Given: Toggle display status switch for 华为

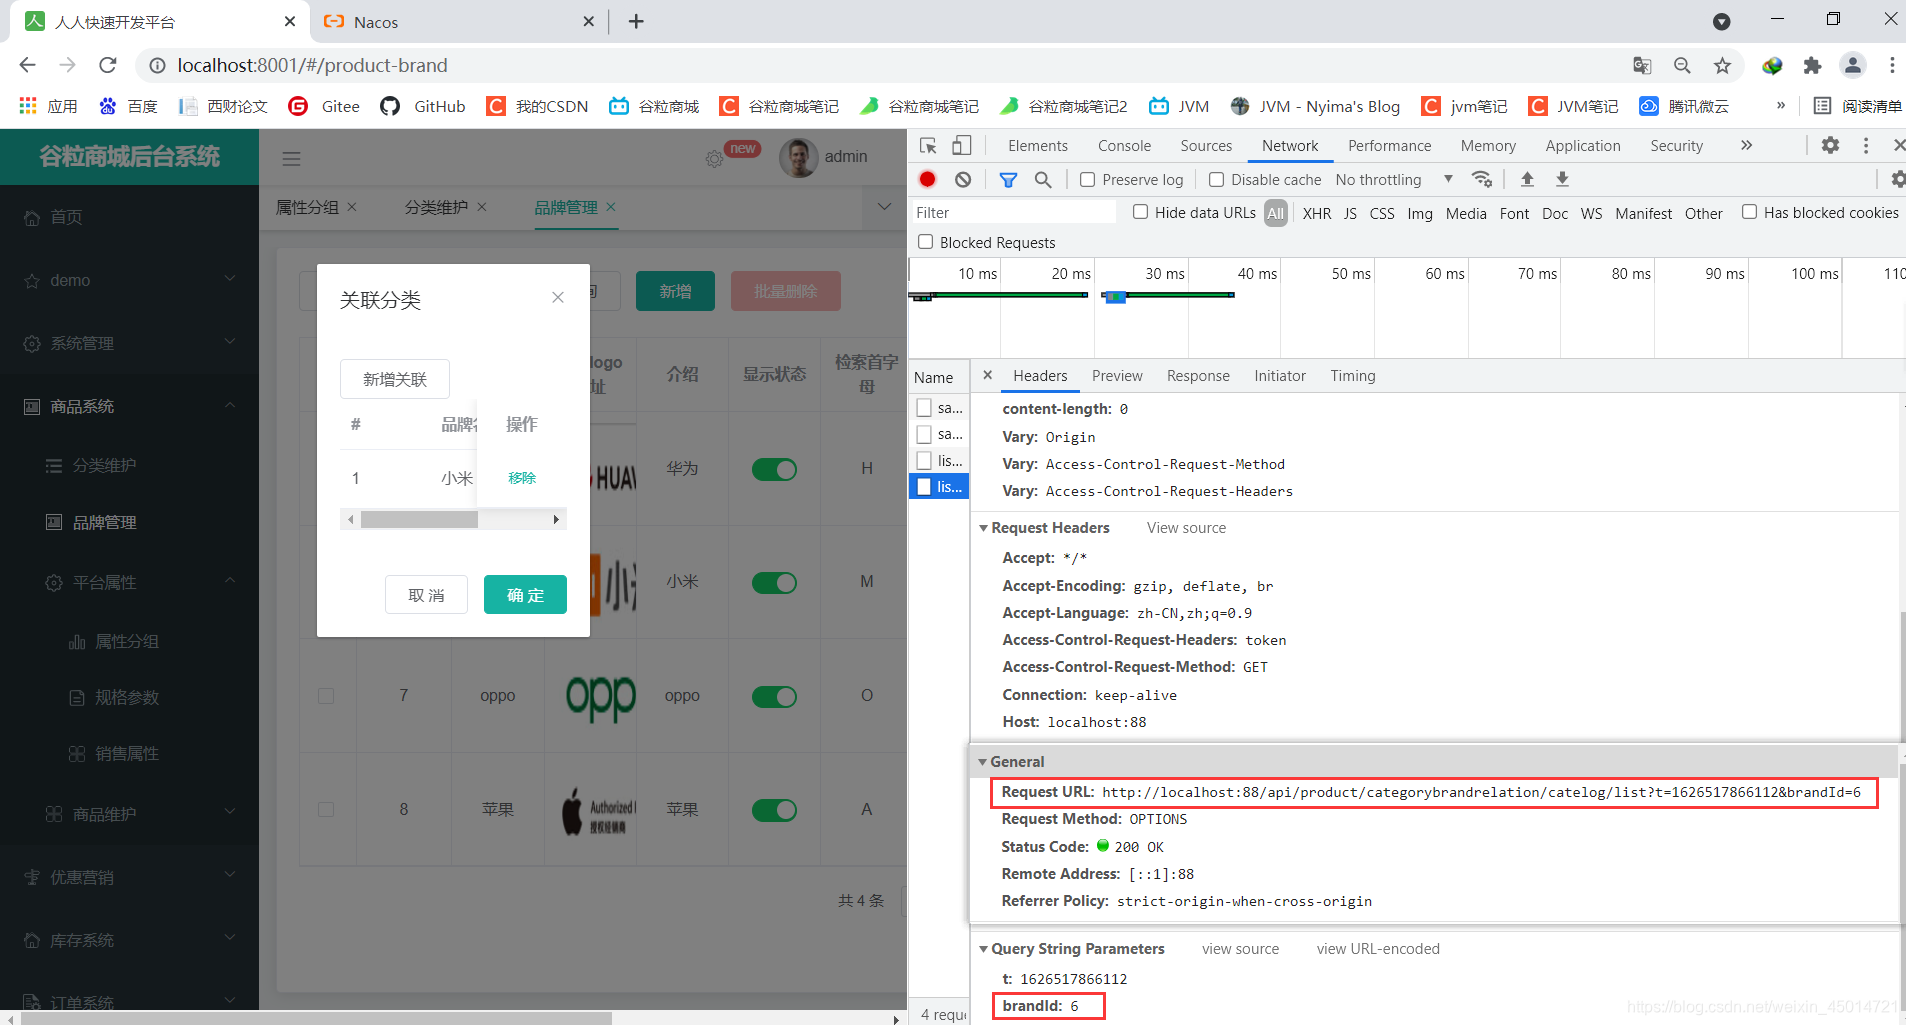Looking at the screenshot, I should 774,469.
